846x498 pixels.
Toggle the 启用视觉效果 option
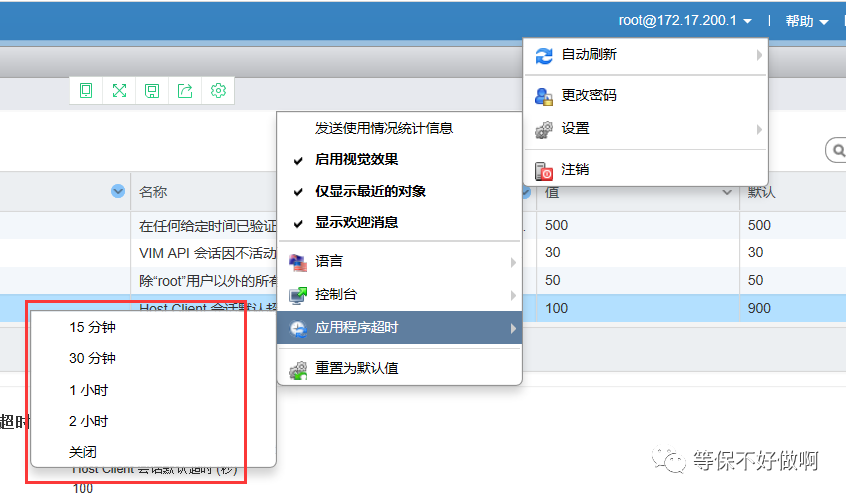(357, 159)
